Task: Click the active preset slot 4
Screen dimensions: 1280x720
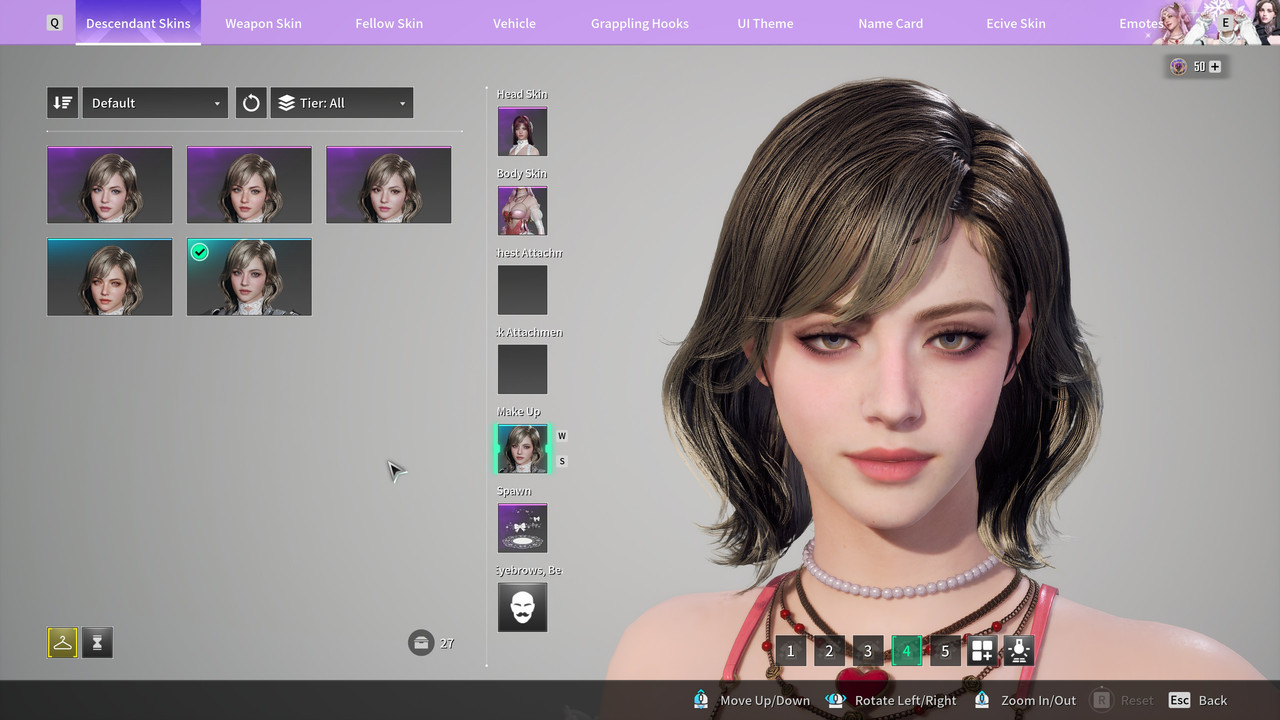Action: pyautogui.click(x=906, y=651)
